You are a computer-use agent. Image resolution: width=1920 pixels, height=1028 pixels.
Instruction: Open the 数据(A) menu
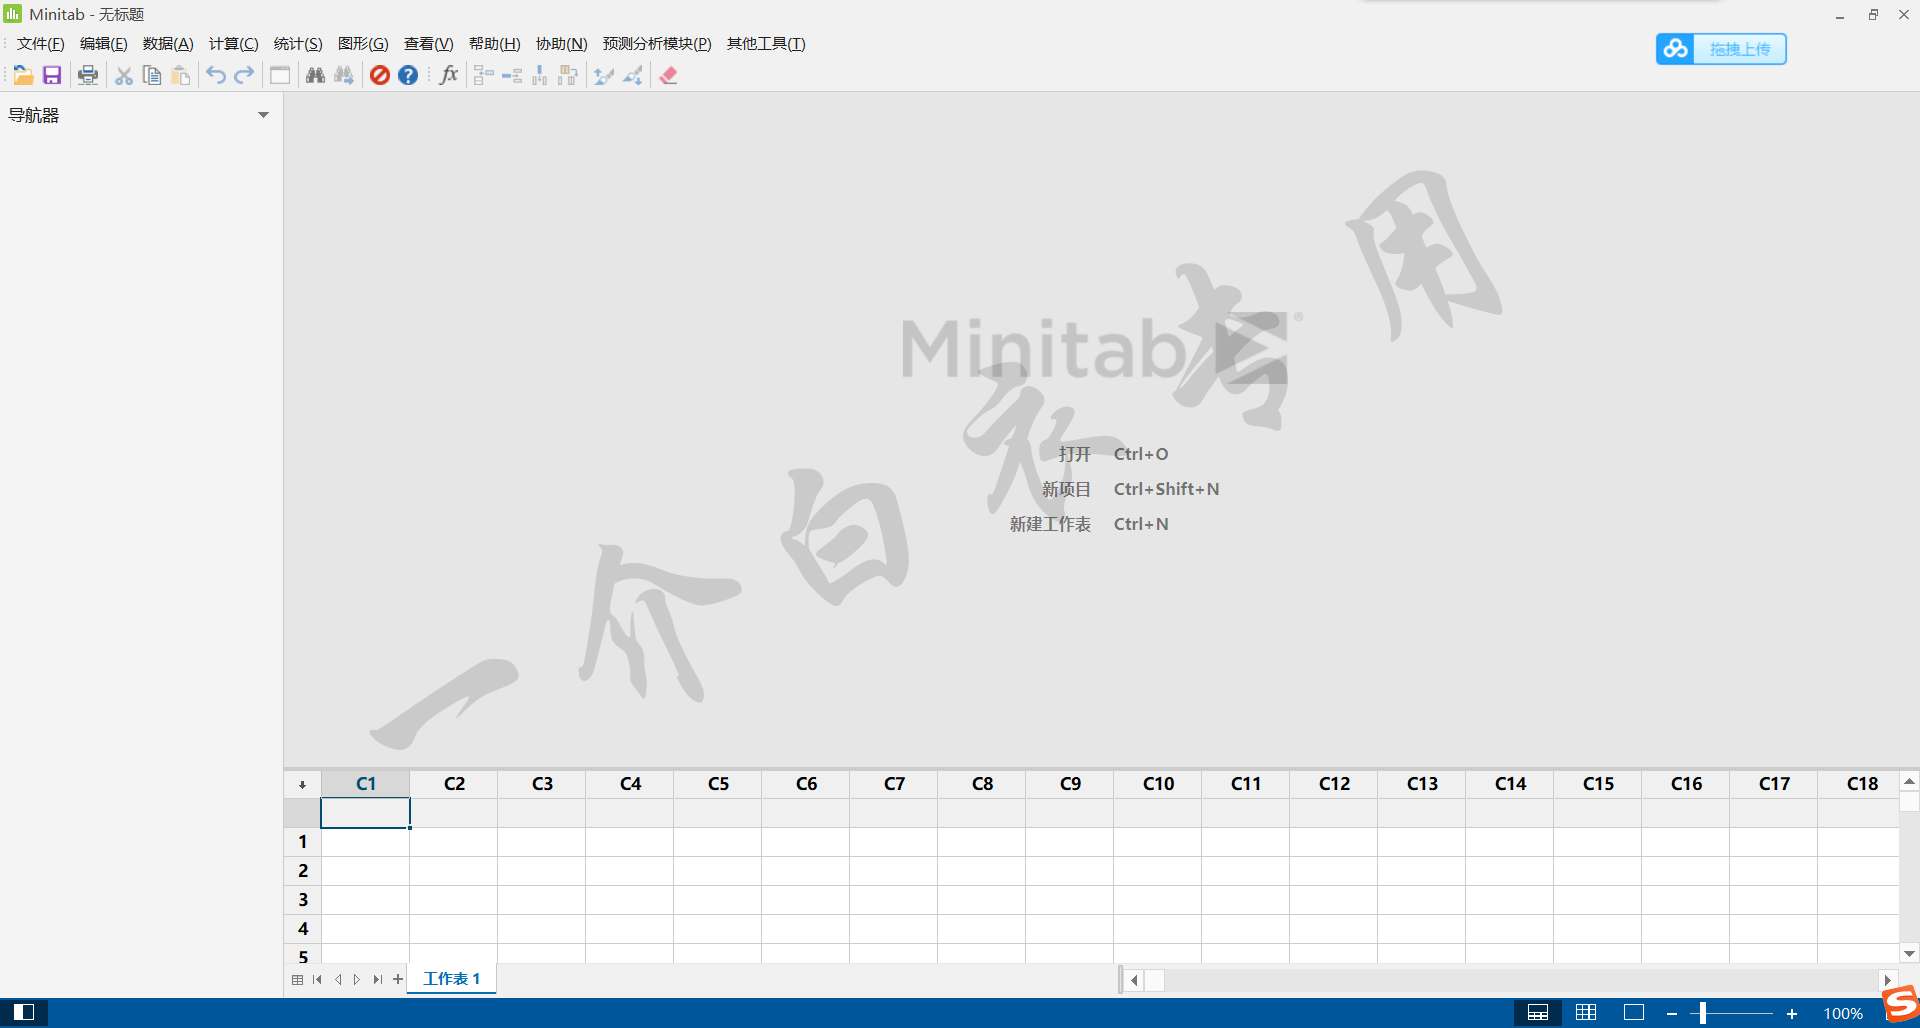pyautogui.click(x=168, y=44)
